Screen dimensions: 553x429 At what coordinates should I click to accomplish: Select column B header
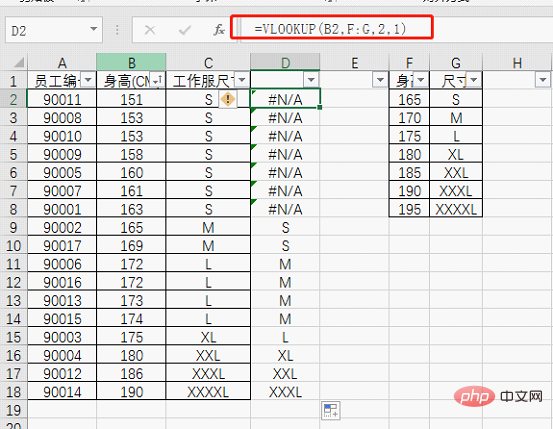(x=131, y=62)
